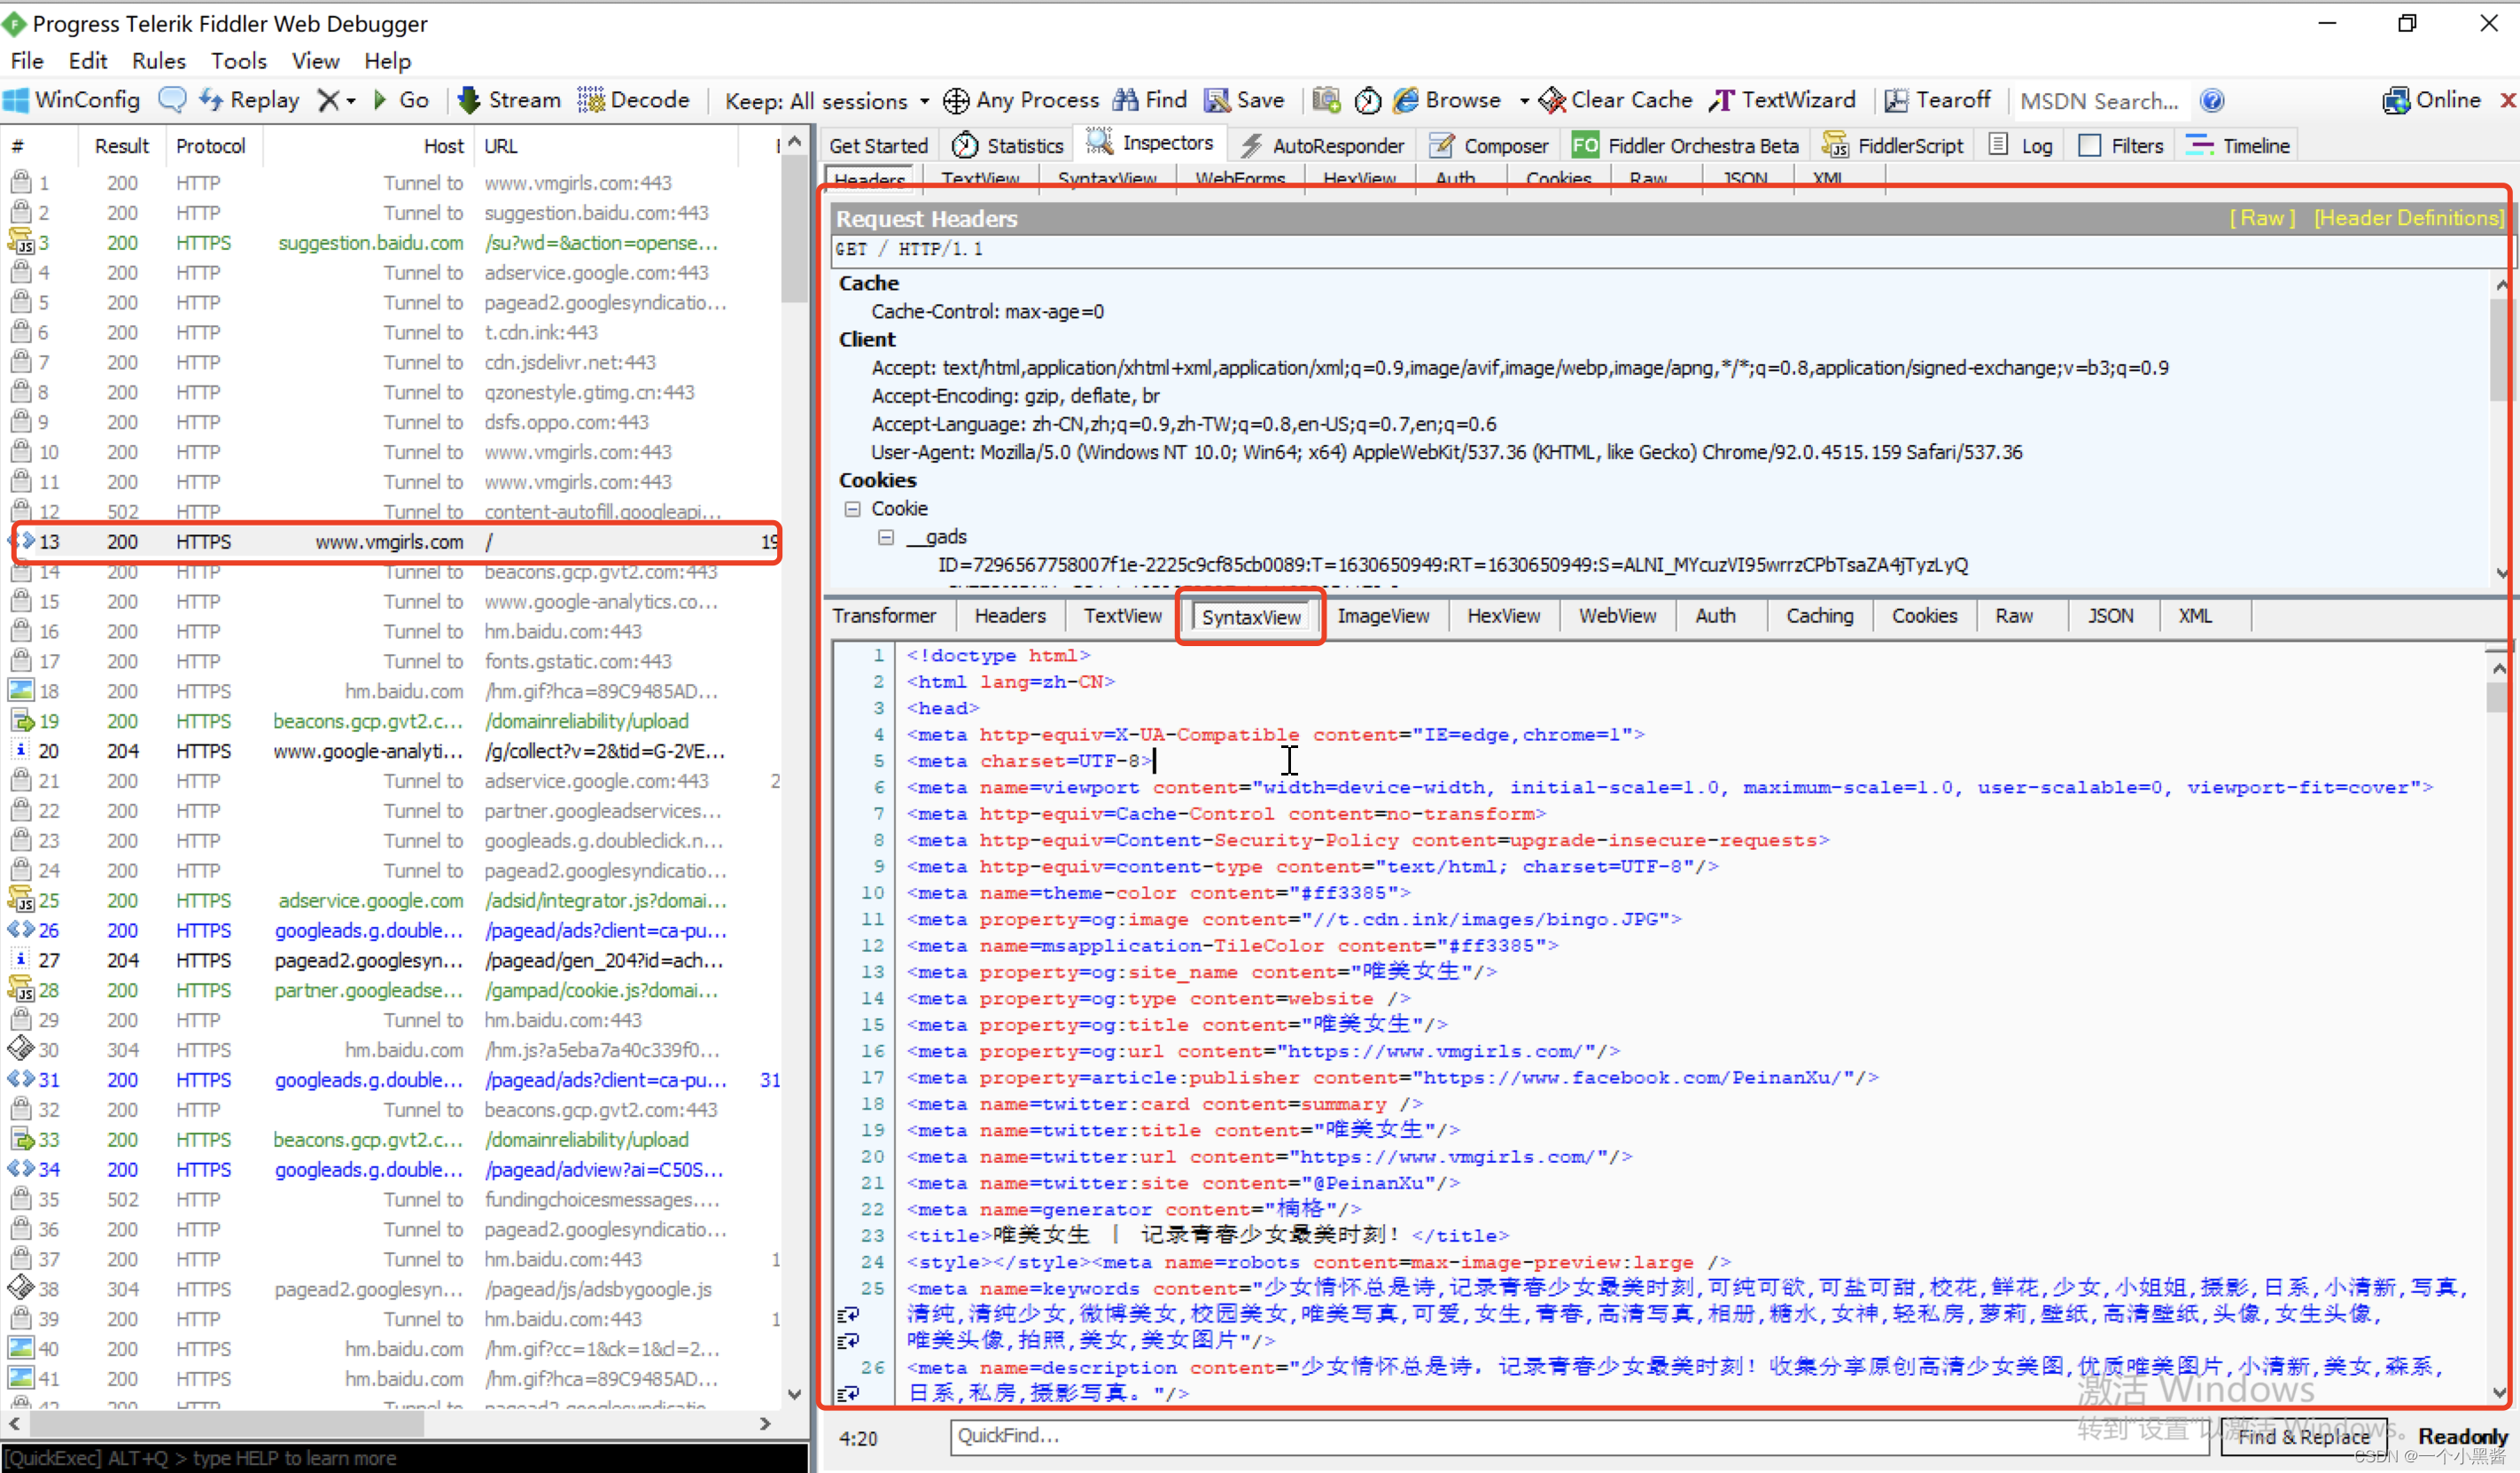Click the FiddlerScript icon in panel

tap(1854, 145)
